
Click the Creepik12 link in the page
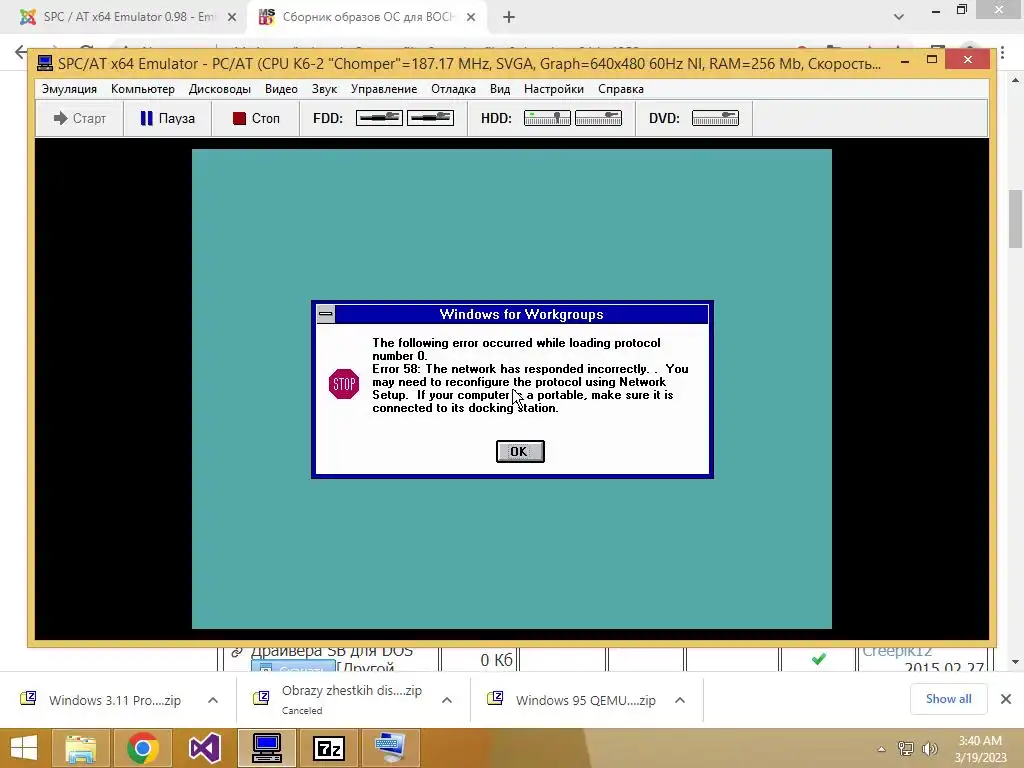coord(897,652)
